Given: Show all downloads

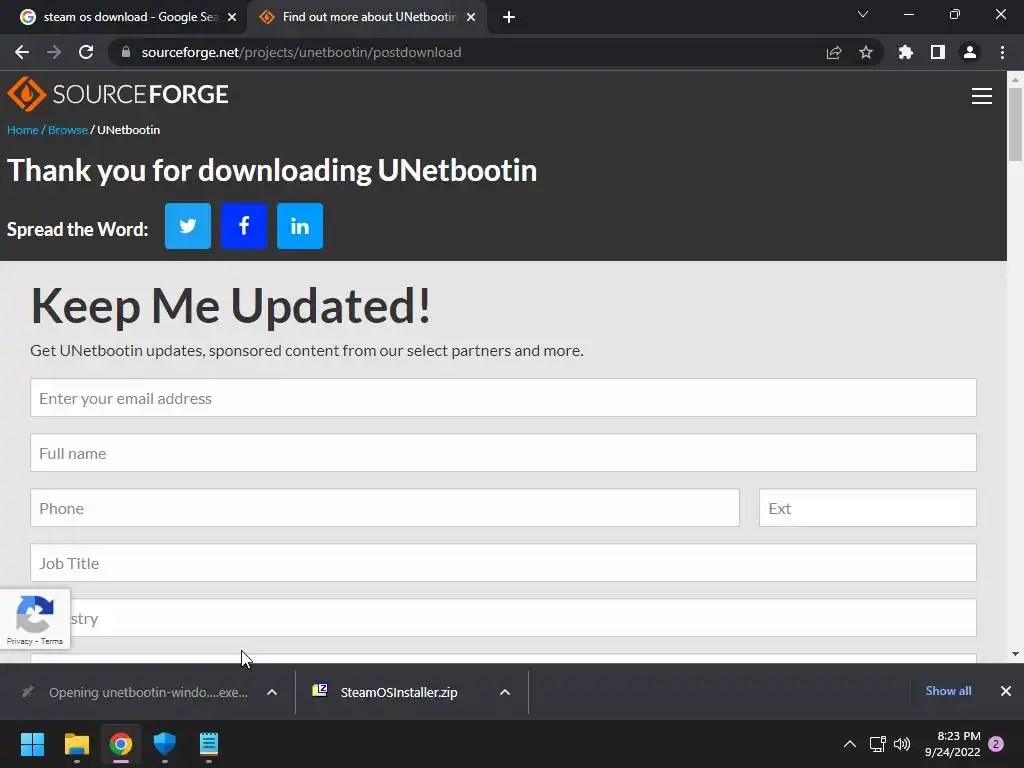Looking at the screenshot, I should tap(948, 691).
